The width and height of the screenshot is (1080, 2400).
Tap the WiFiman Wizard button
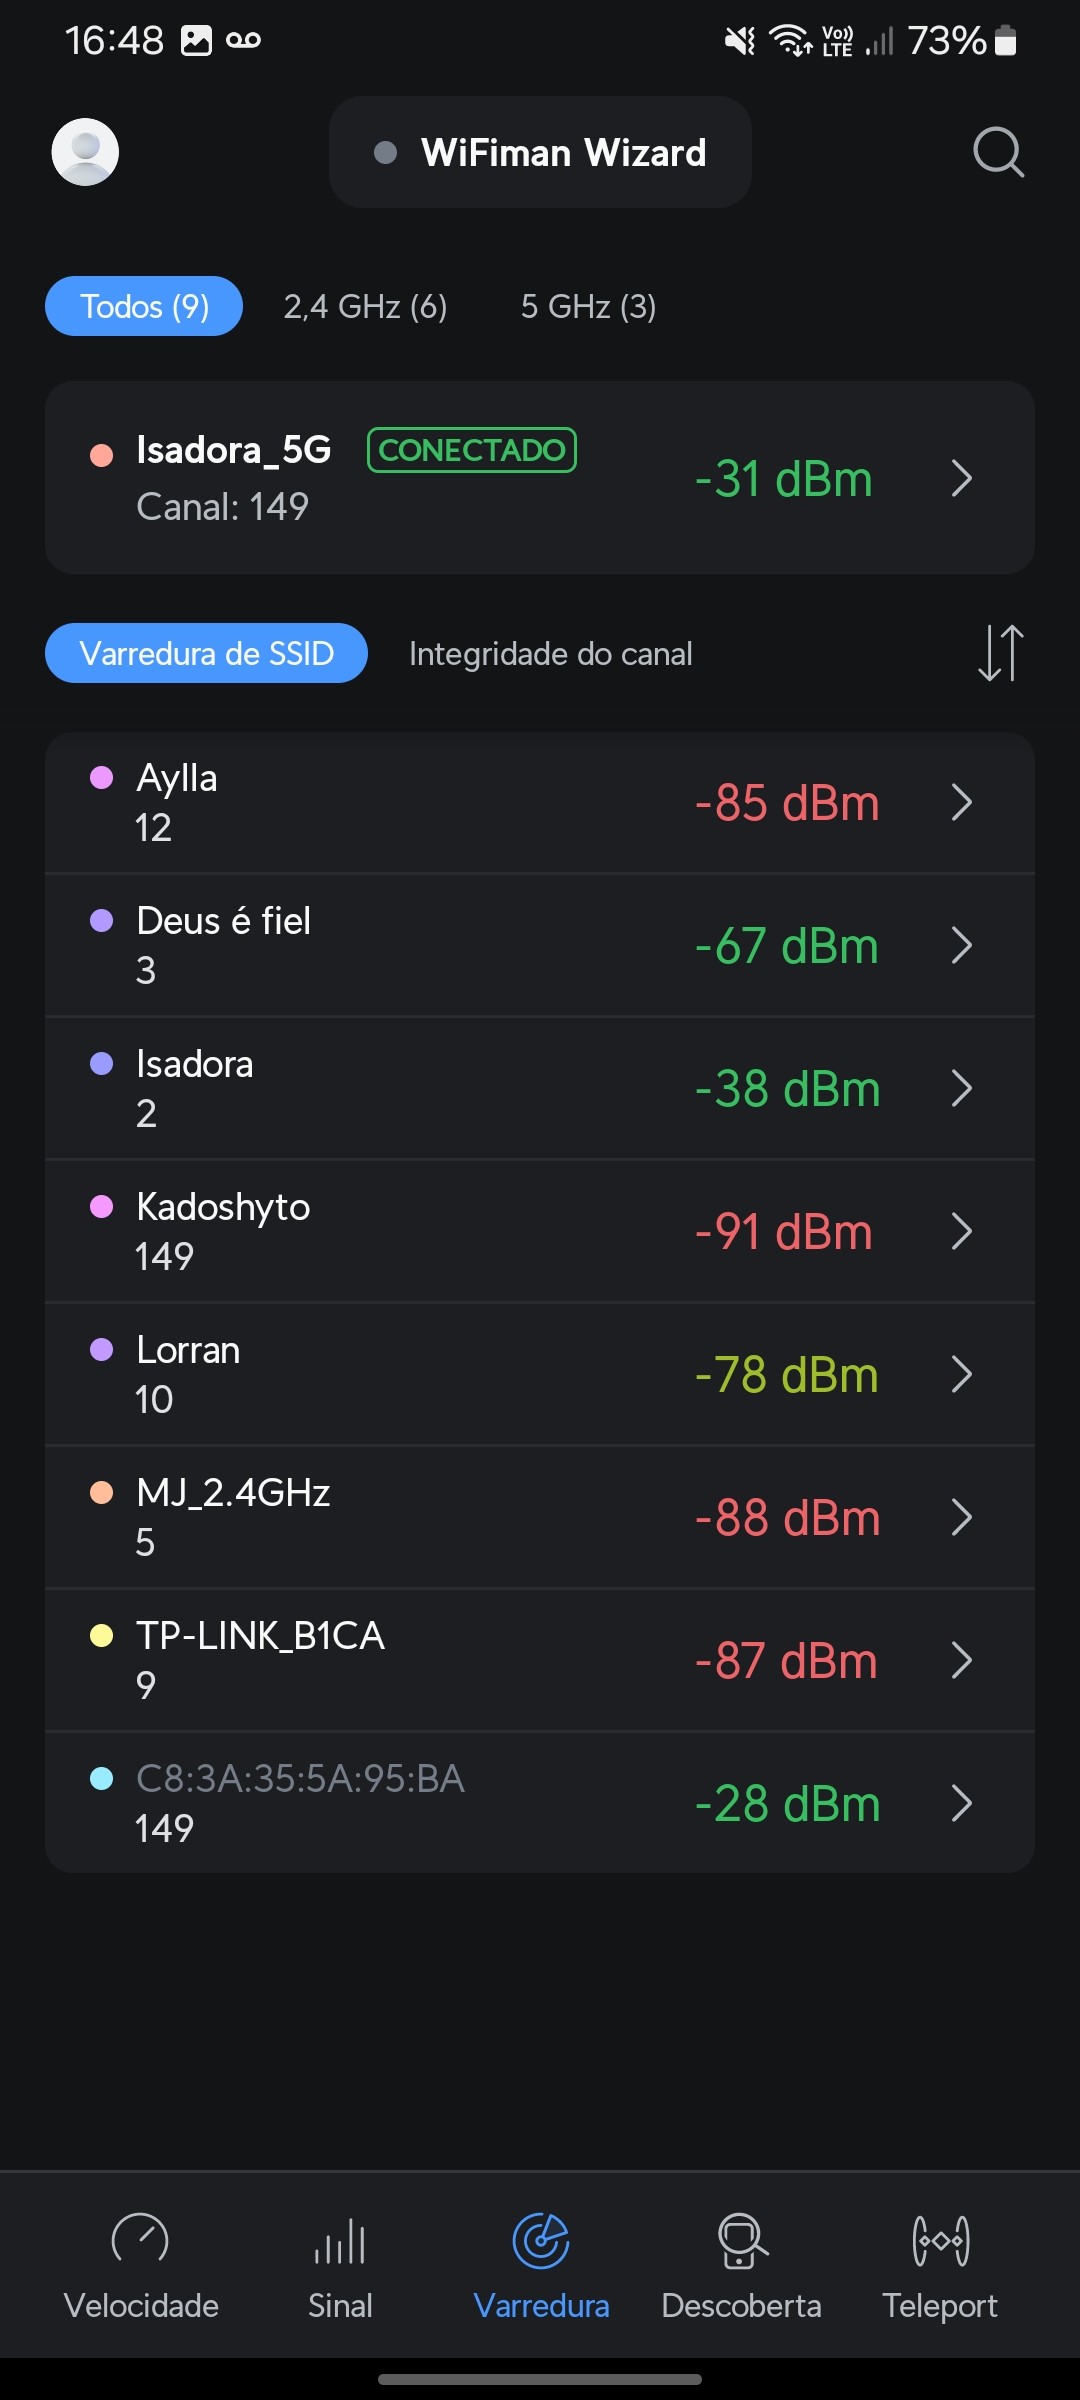[540, 152]
